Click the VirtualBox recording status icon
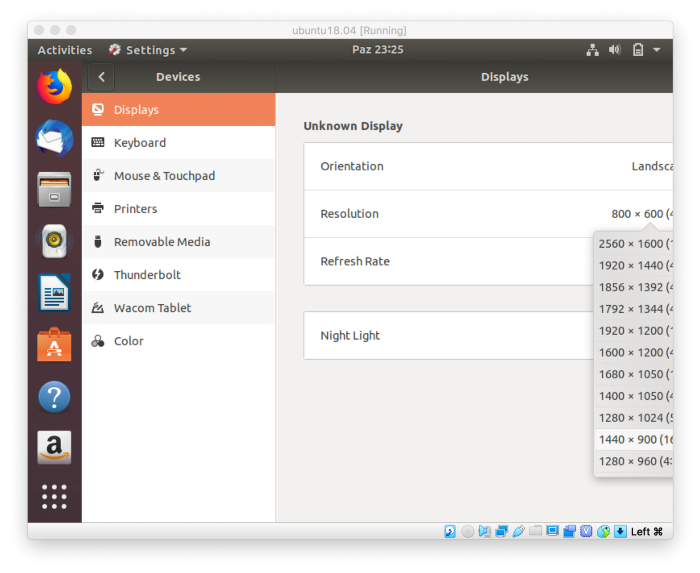The image size is (700, 573). click(x=569, y=531)
